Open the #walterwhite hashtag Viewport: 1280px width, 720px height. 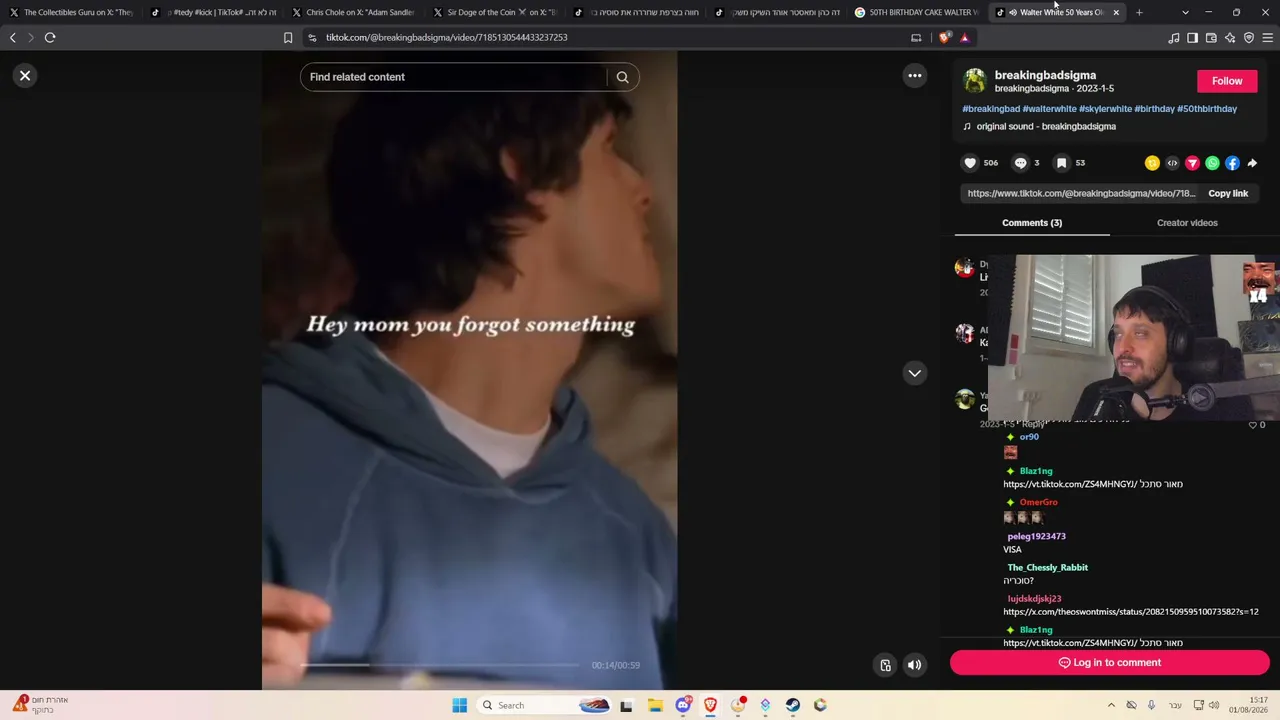point(1049,109)
